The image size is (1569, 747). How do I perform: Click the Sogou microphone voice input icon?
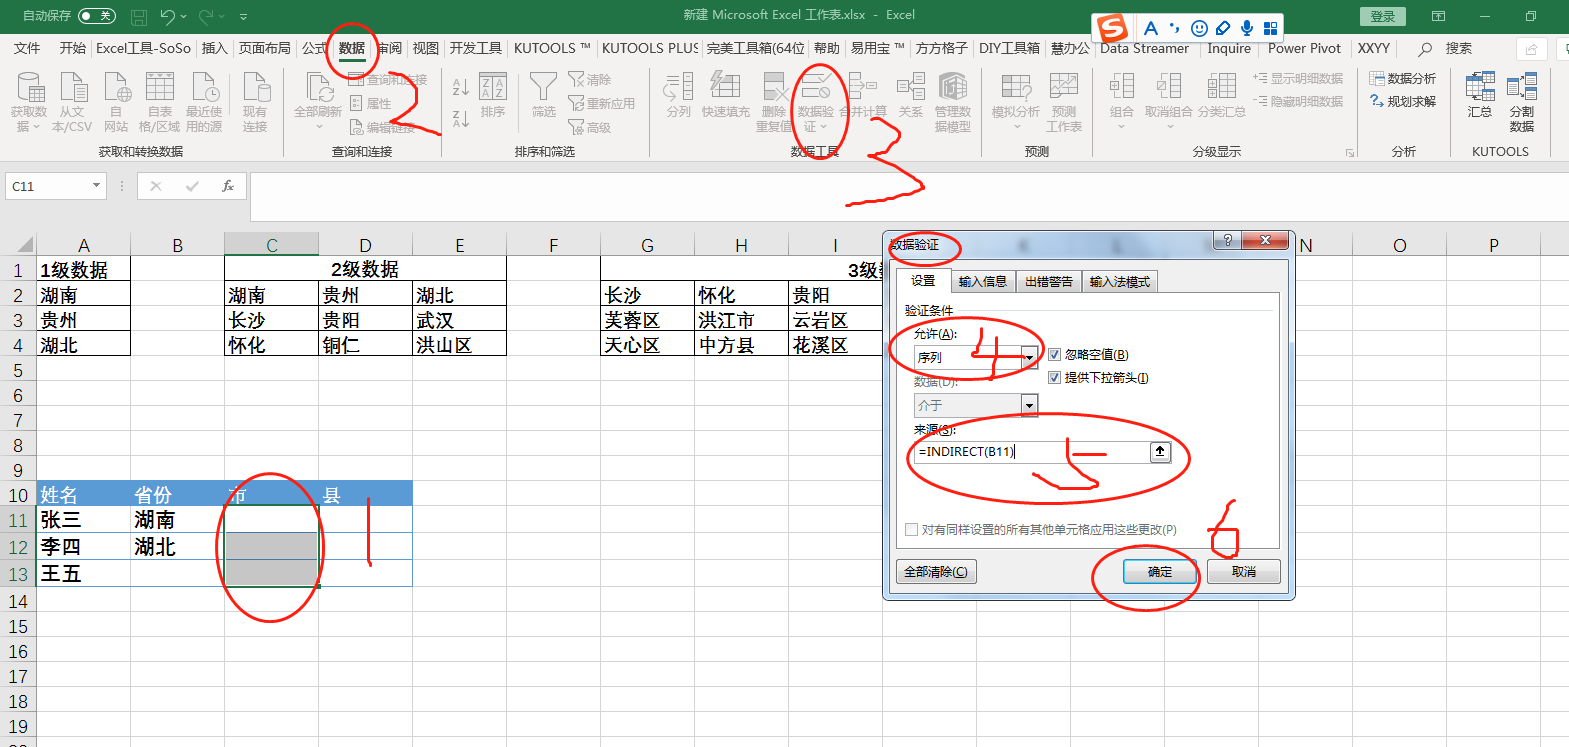click(1247, 28)
